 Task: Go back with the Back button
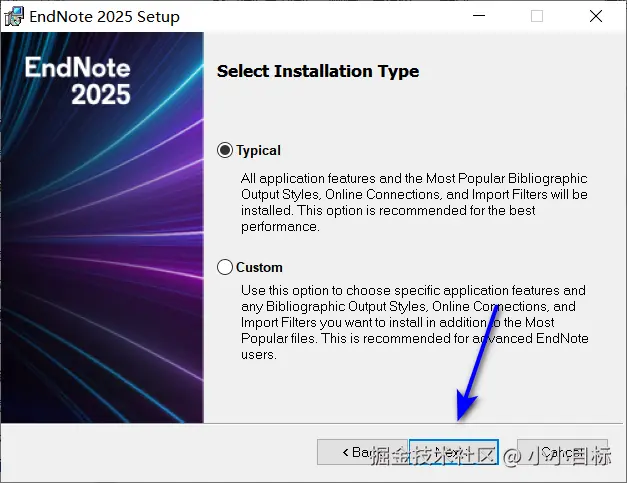click(362, 452)
